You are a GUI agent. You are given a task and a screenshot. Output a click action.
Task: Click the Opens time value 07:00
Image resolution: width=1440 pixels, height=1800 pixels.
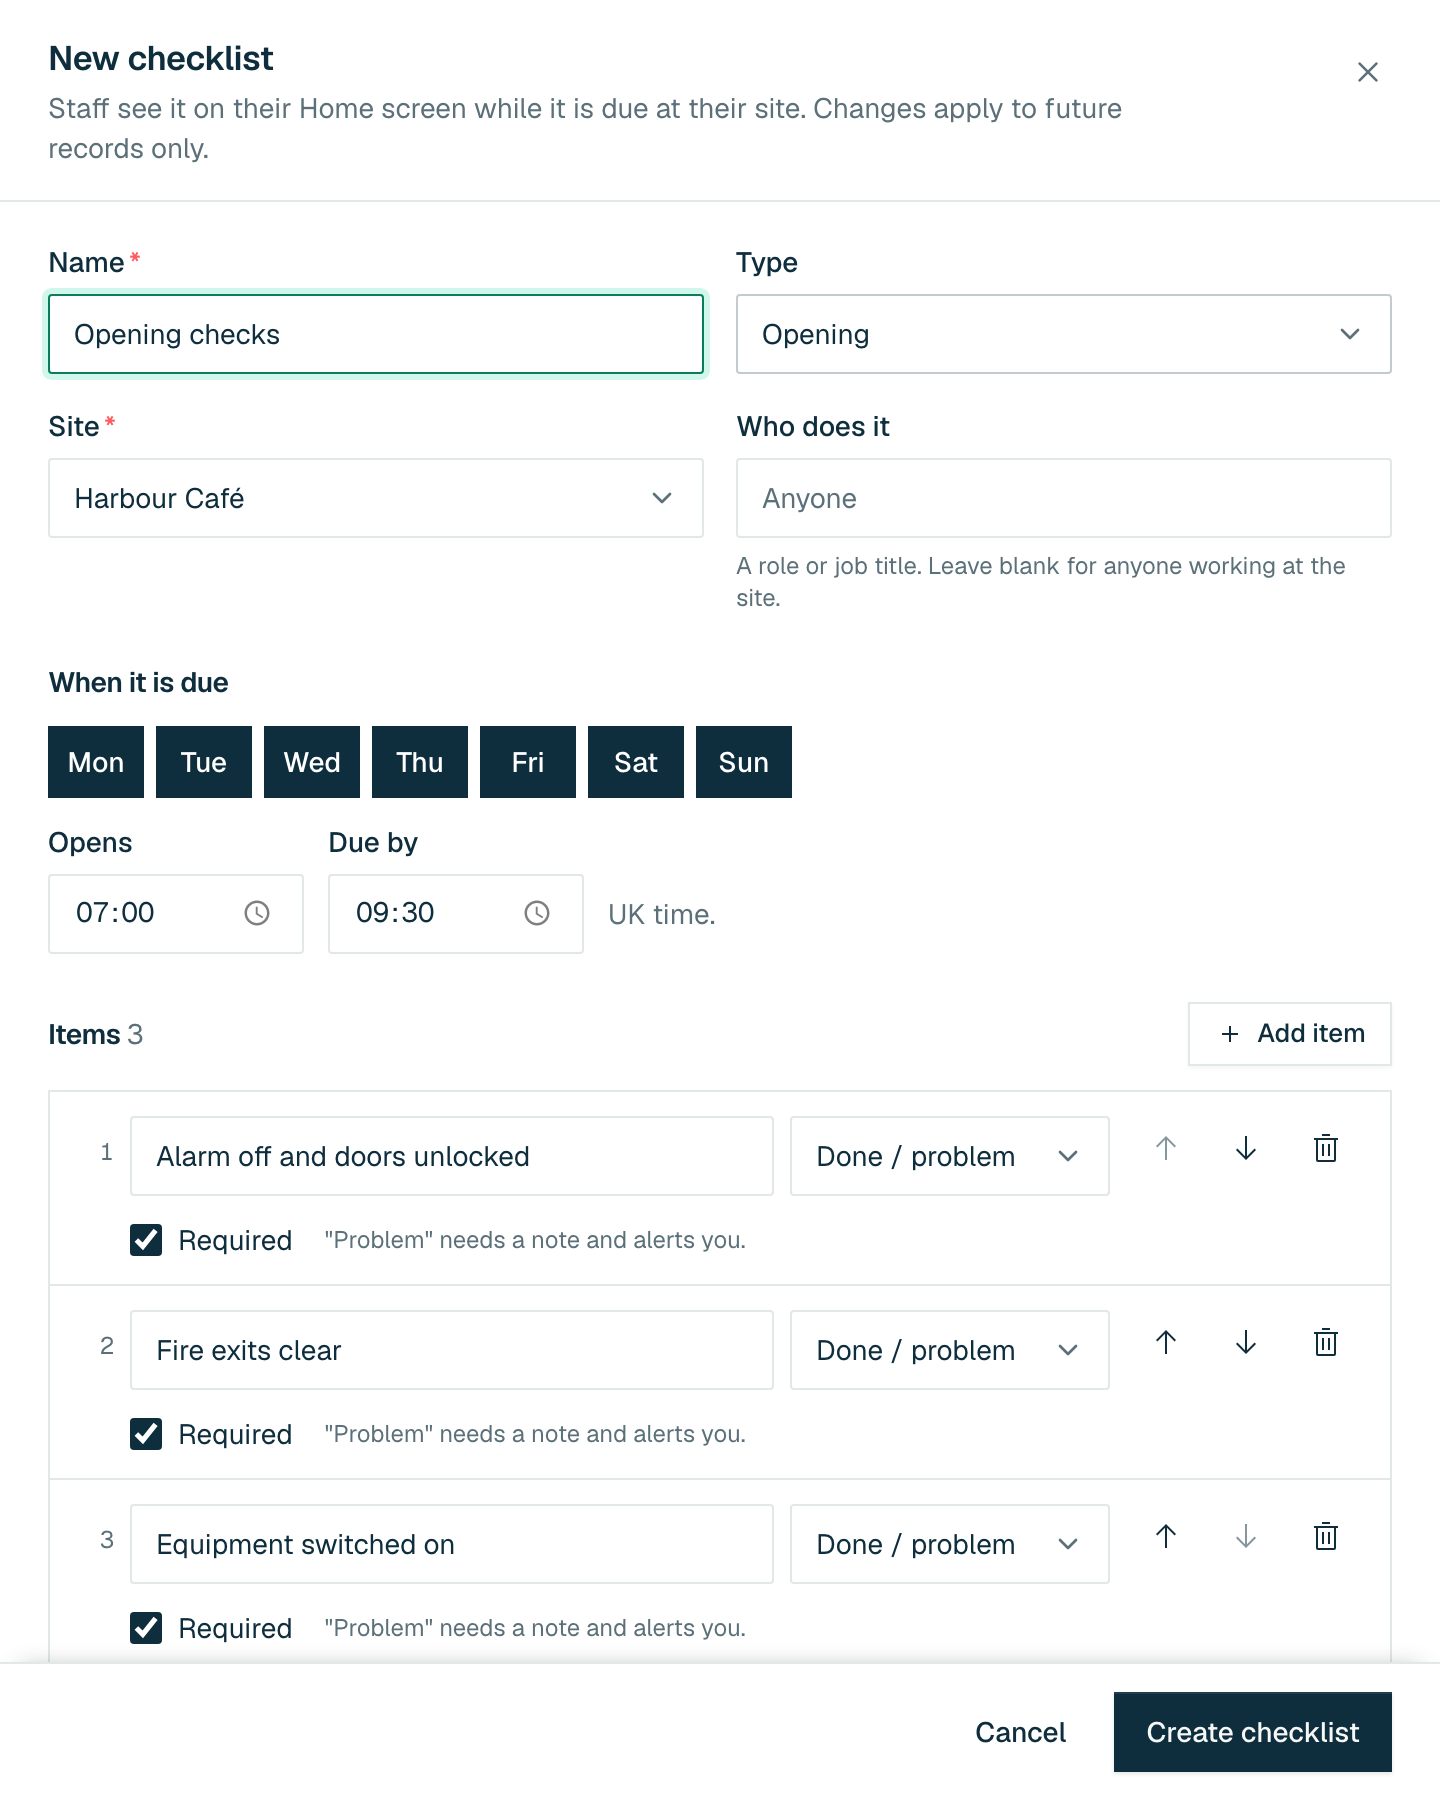click(115, 913)
